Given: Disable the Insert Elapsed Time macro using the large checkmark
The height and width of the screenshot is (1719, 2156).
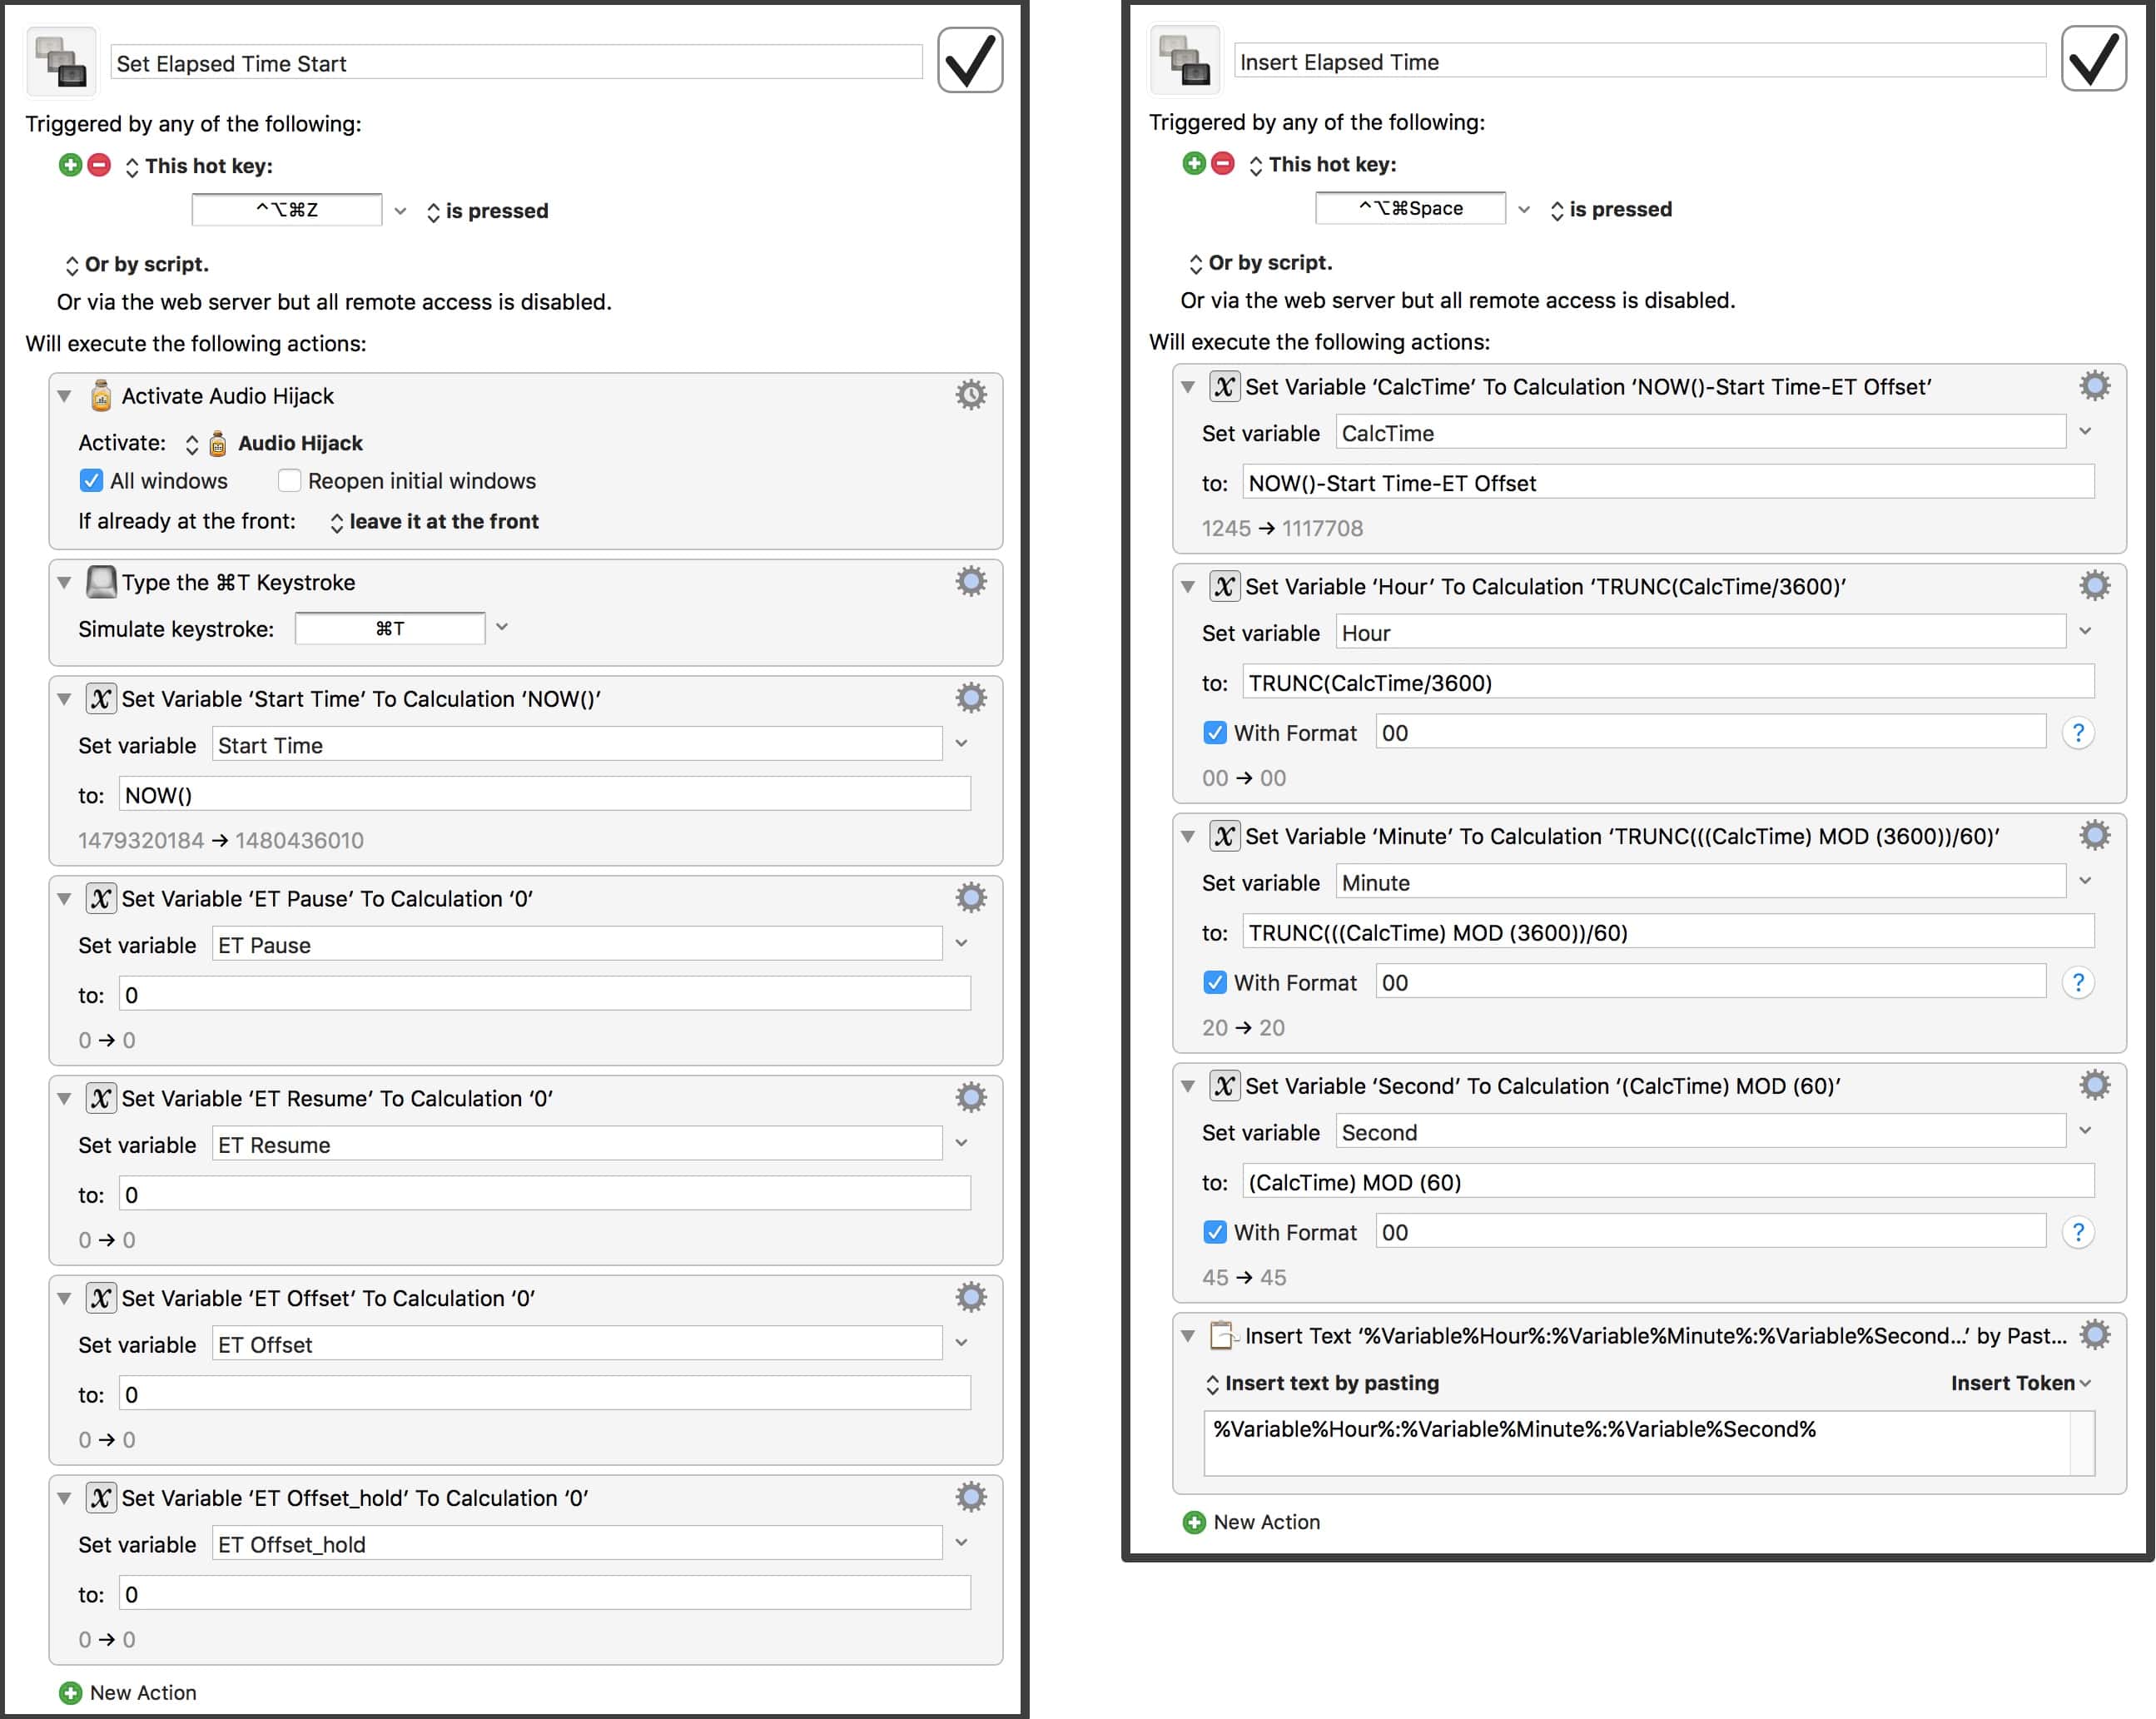Looking at the screenshot, I should tap(2093, 60).
